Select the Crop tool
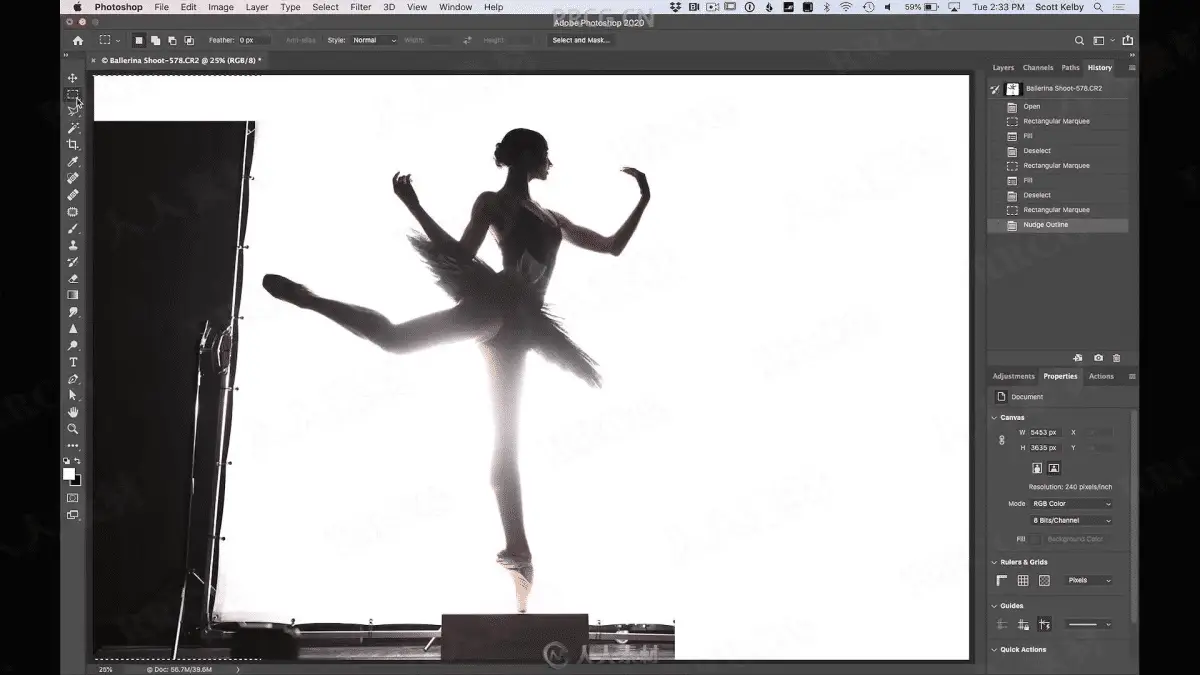1200x675 pixels. [x=73, y=145]
